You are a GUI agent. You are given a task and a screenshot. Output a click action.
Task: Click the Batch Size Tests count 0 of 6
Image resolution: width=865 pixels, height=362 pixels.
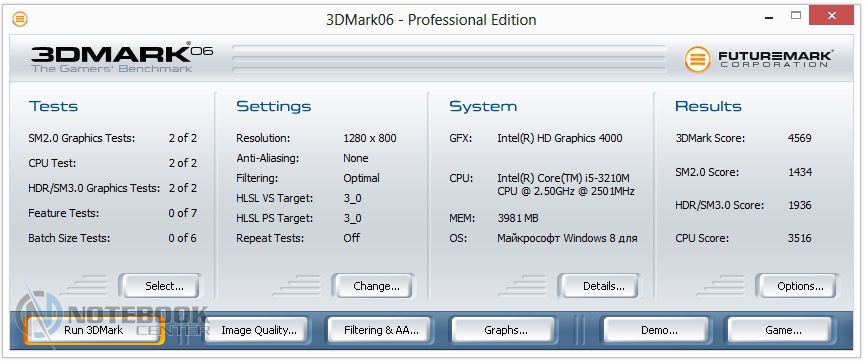click(183, 238)
